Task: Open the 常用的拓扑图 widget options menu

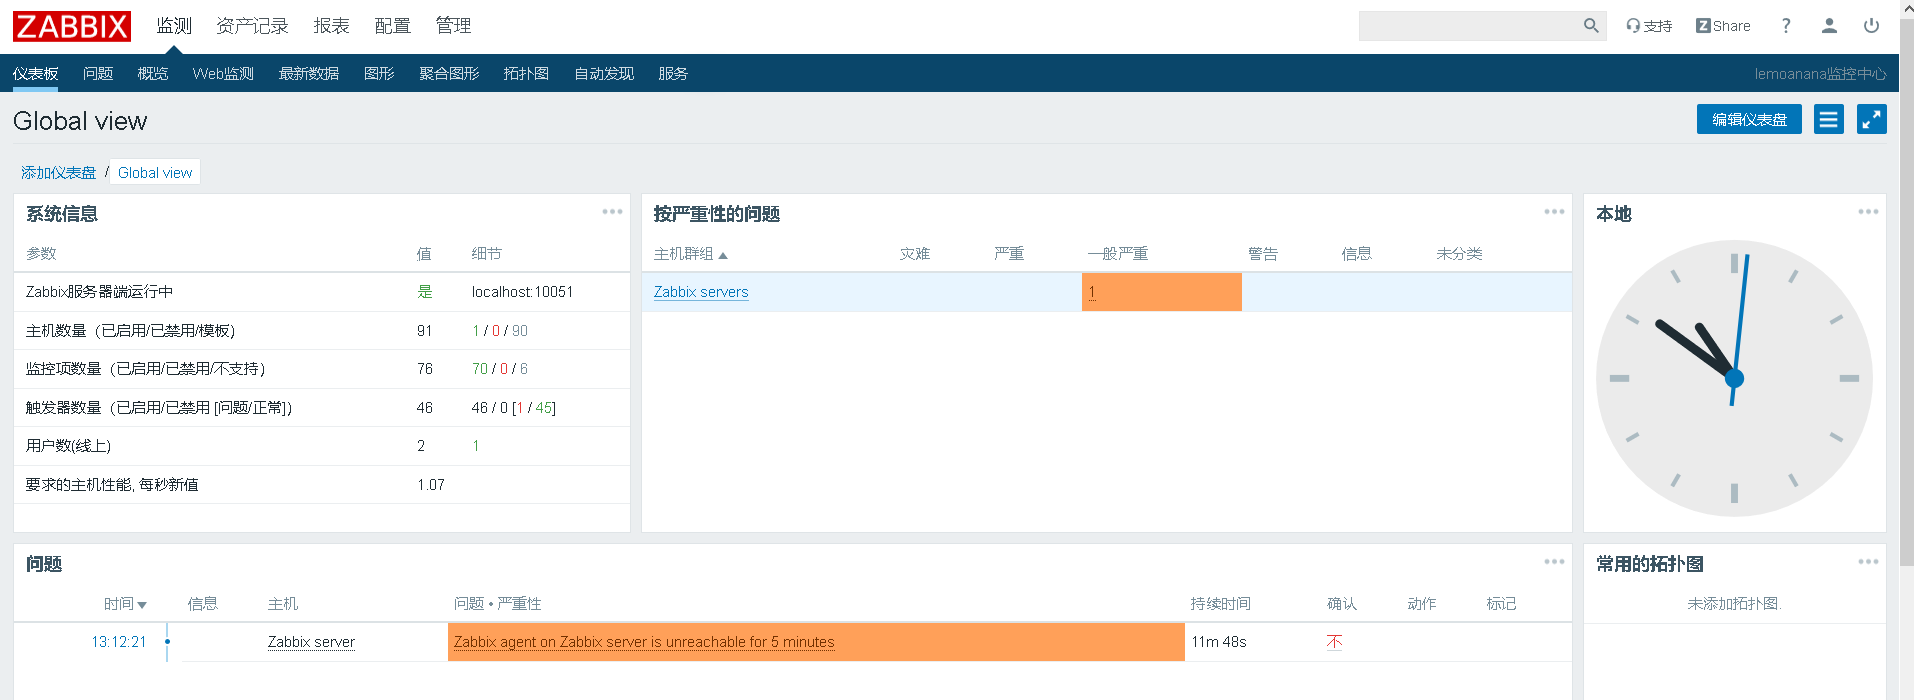Action: pyautogui.click(x=1868, y=562)
